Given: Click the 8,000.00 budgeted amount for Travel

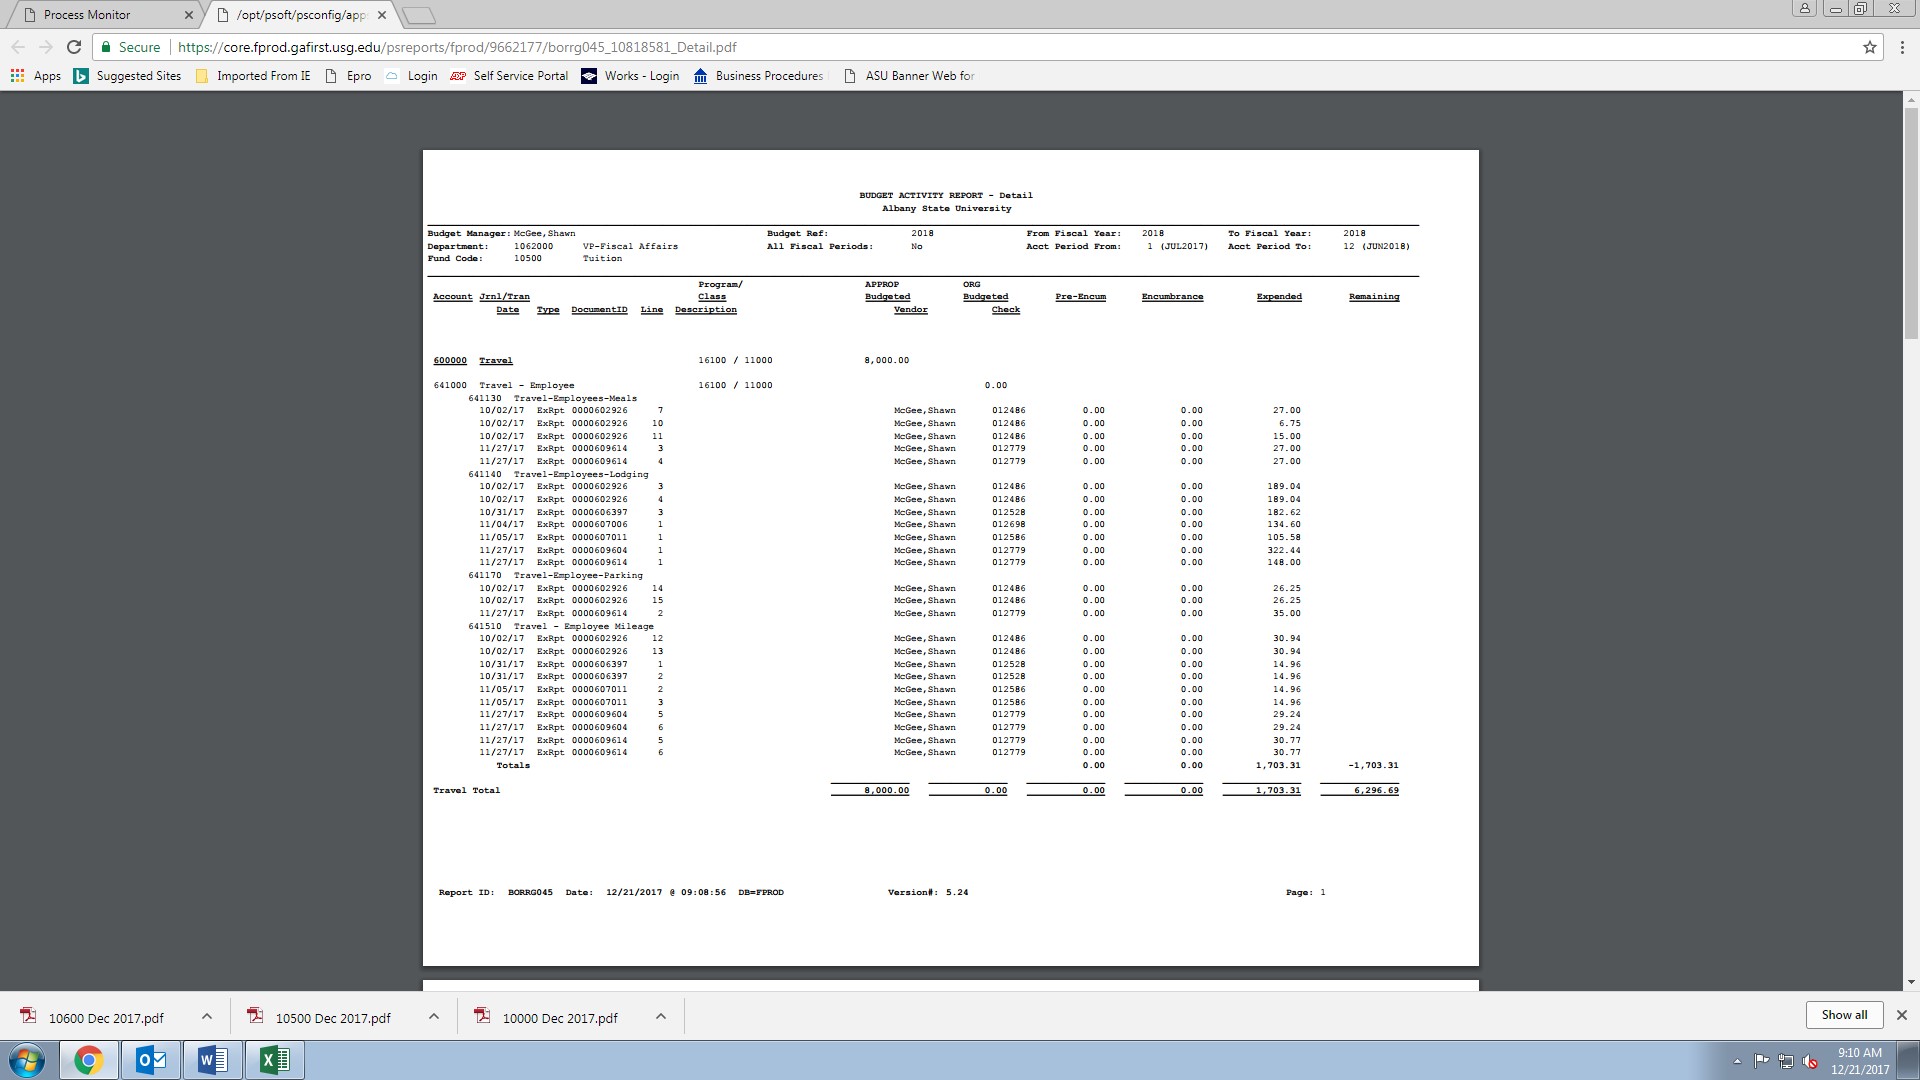Looking at the screenshot, I should (x=887, y=360).
